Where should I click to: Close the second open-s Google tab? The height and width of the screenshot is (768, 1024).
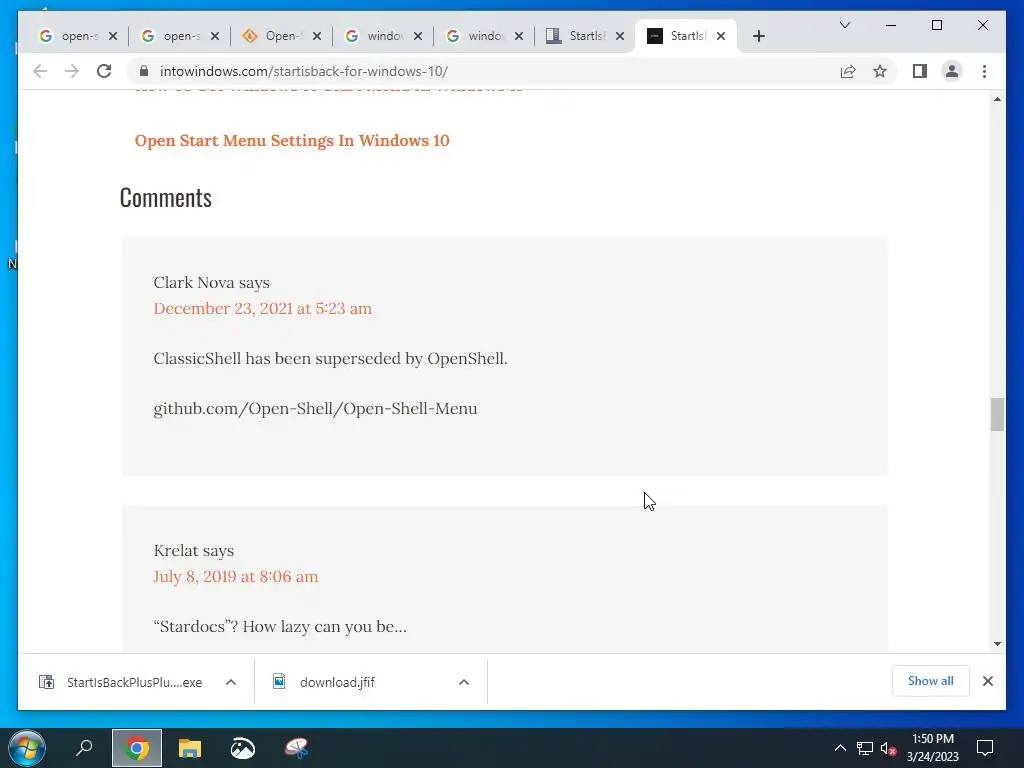tap(215, 36)
